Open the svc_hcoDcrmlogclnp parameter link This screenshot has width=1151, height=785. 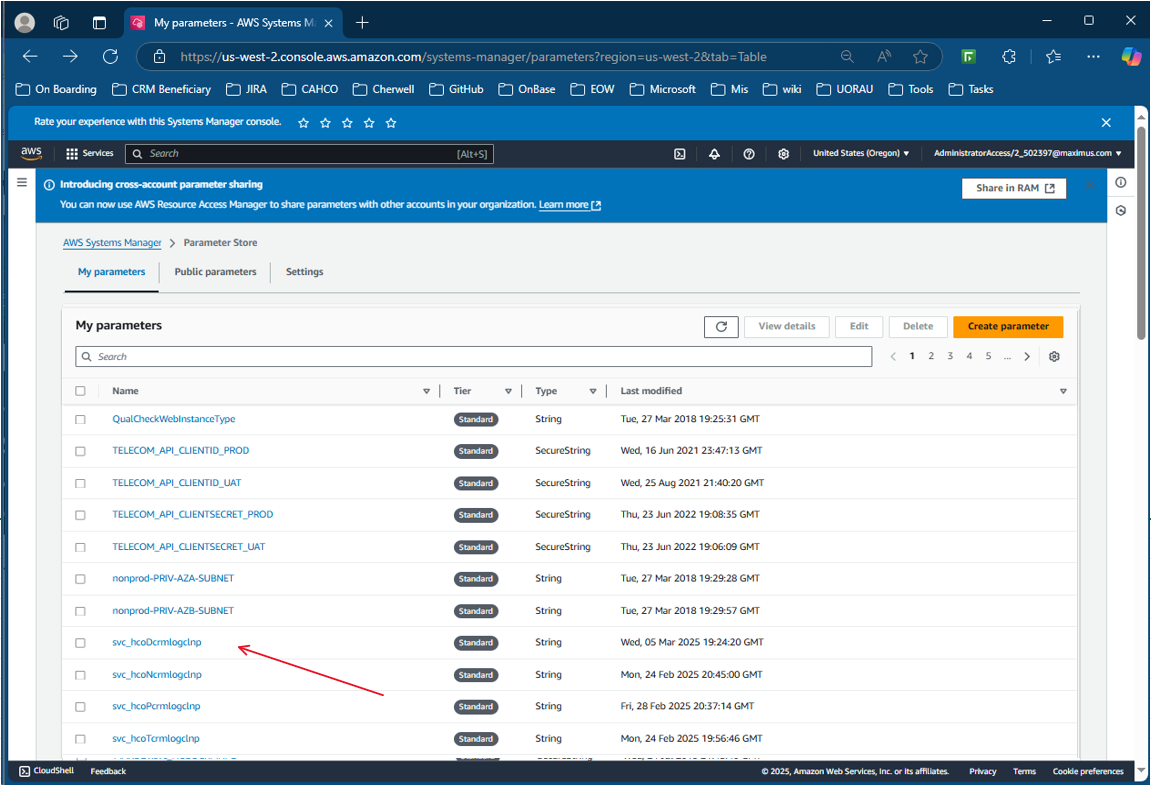coord(156,643)
